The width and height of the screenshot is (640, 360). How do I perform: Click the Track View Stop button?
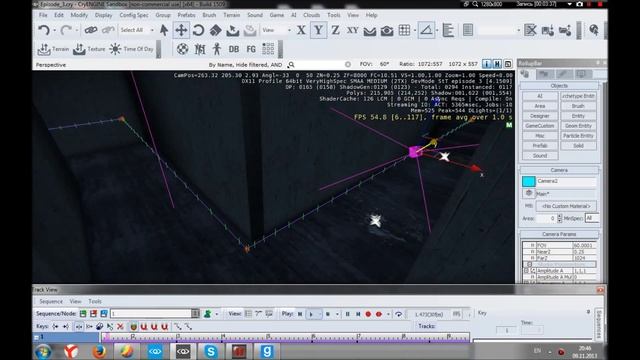tap(328, 314)
